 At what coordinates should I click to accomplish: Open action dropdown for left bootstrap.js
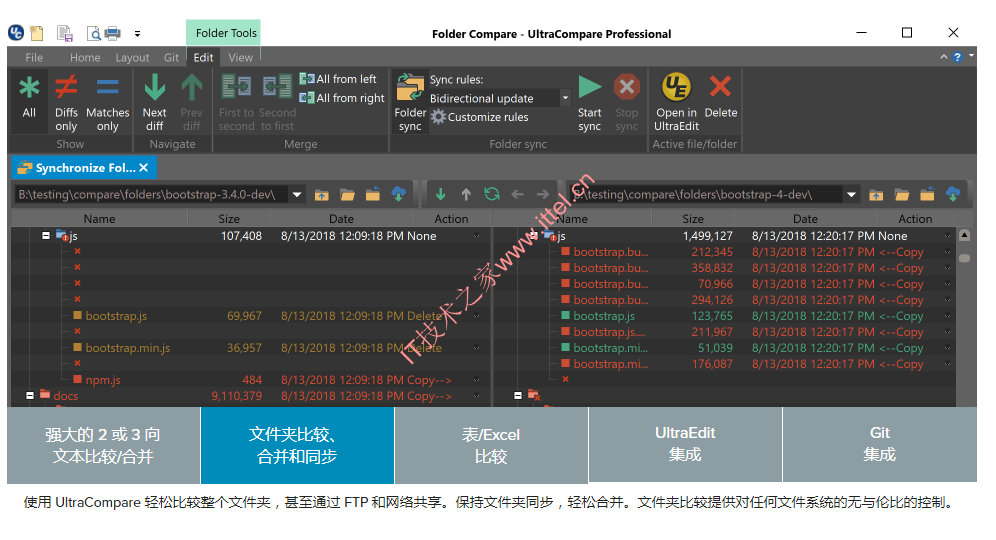[476, 316]
